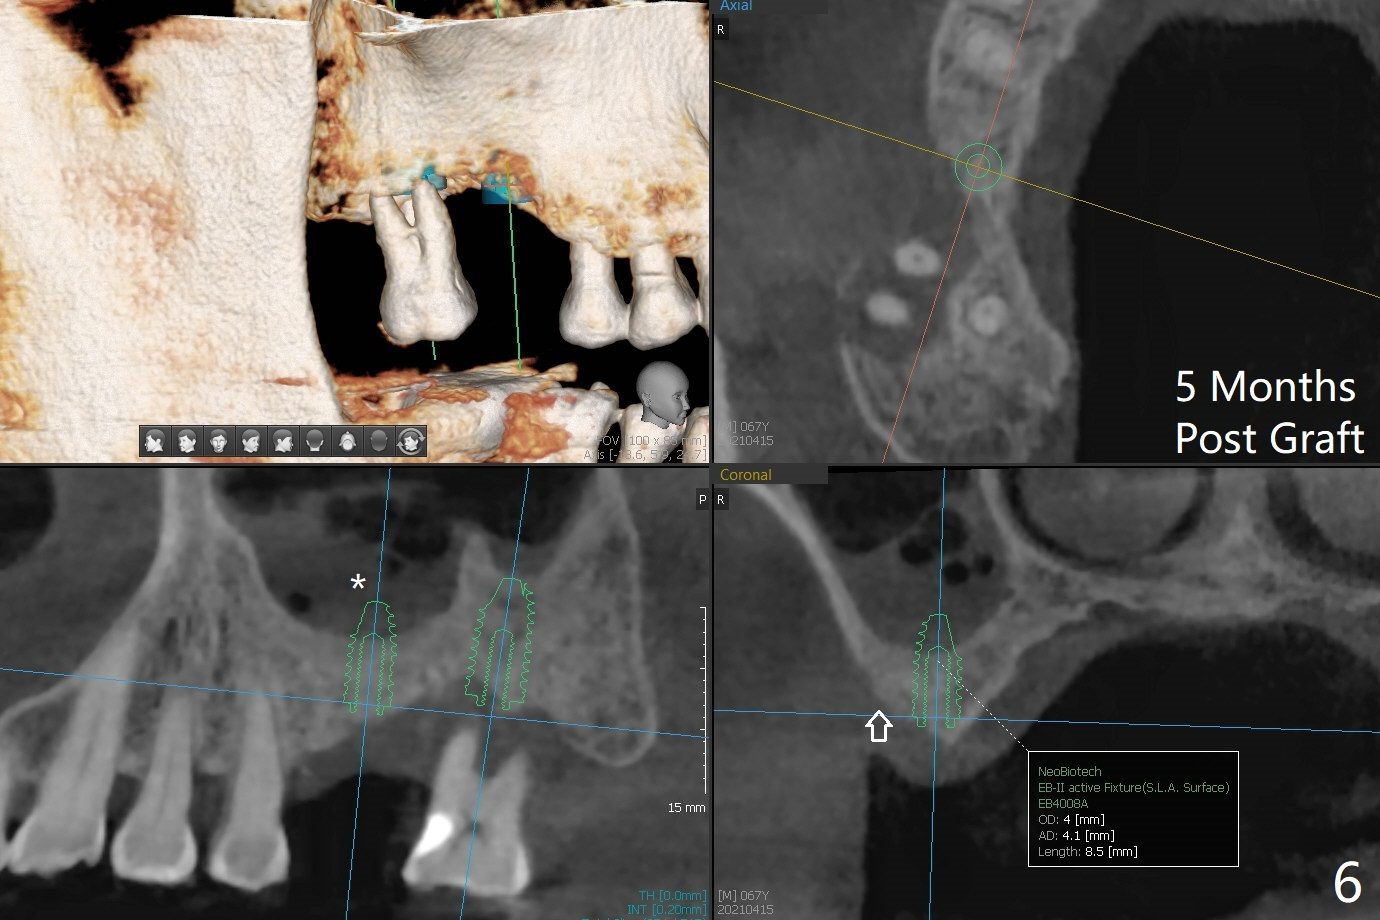1380x920 pixels.
Task: Select the back-of-head view preset
Action: coord(315,441)
